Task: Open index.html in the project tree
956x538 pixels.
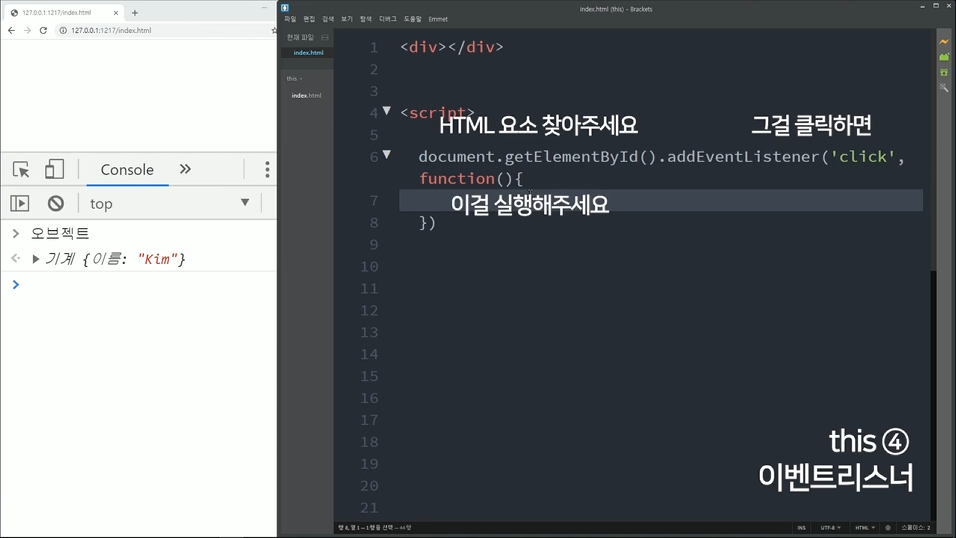Action: 306,95
